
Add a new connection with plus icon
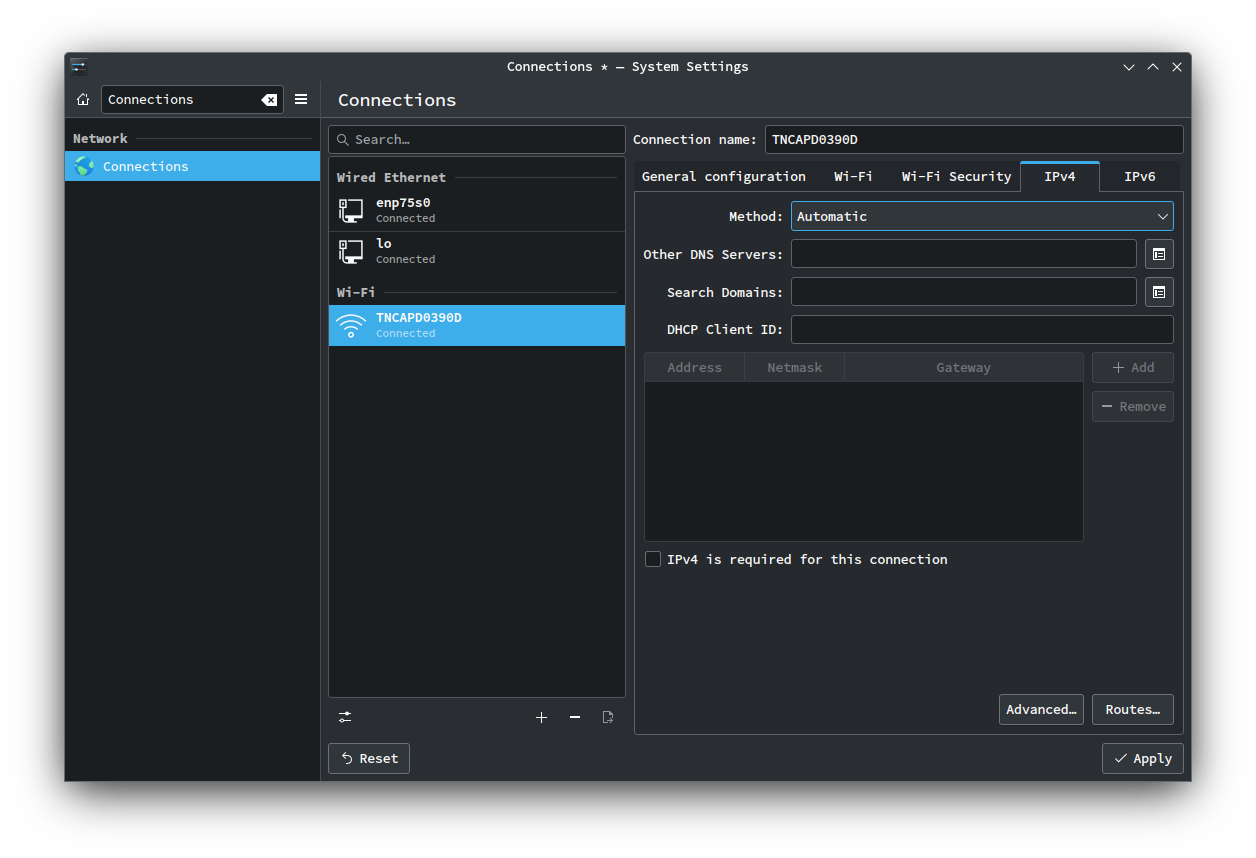click(541, 717)
